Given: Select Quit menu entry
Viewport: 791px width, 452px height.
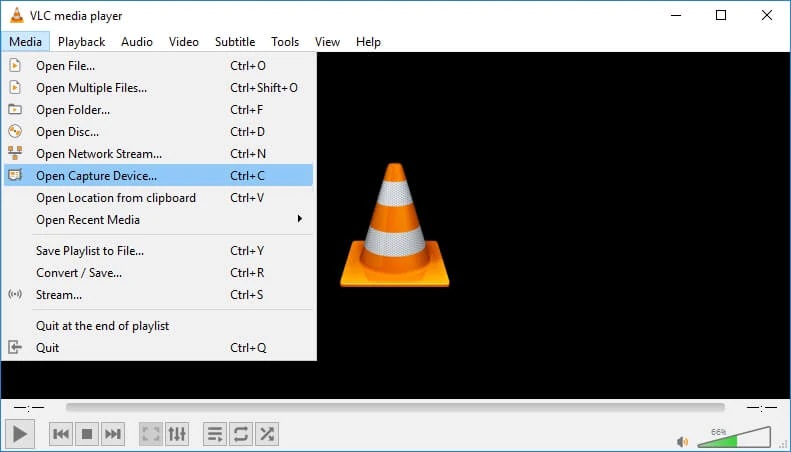Looking at the screenshot, I should point(158,348).
